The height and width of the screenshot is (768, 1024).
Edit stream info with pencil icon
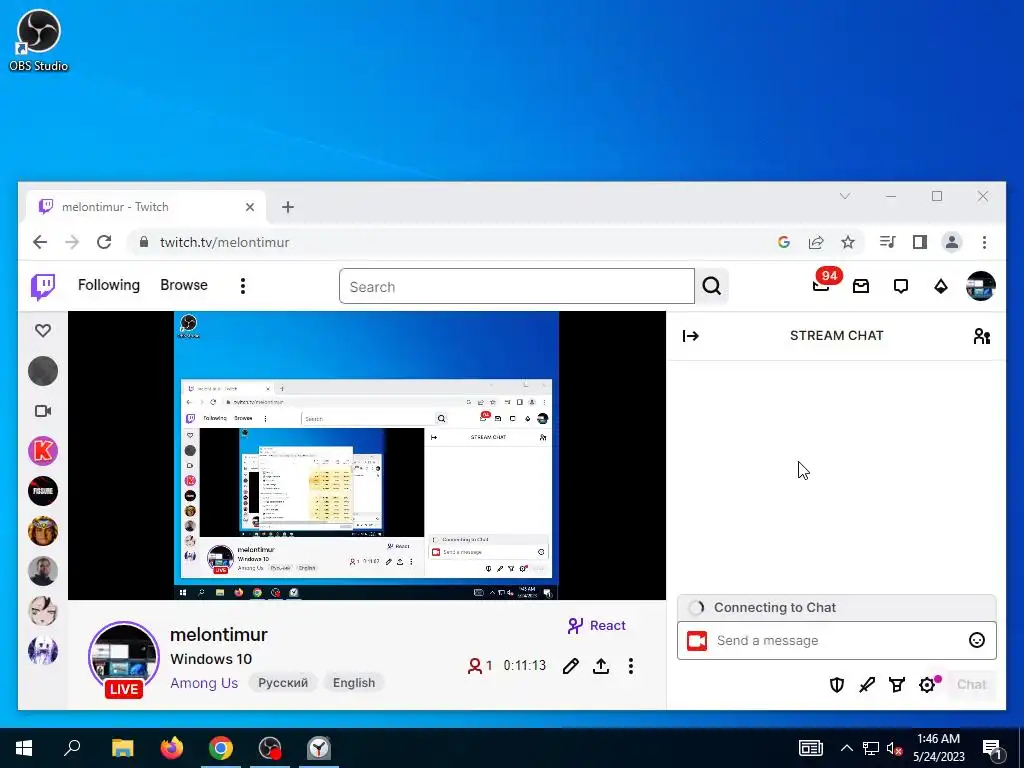[x=570, y=666]
